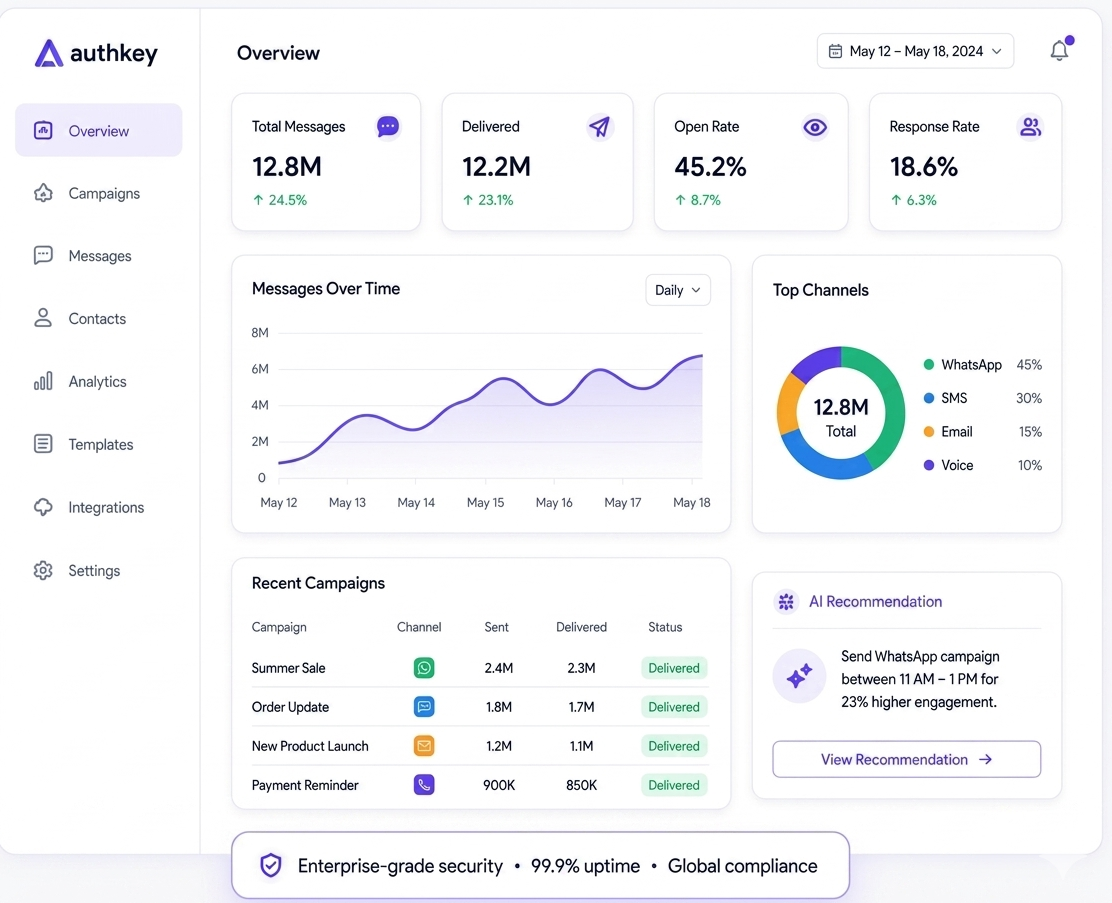Click the WhatsApp icon in Summer Sale row
This screenshot has height=903, width=1112.
point(424,667)
